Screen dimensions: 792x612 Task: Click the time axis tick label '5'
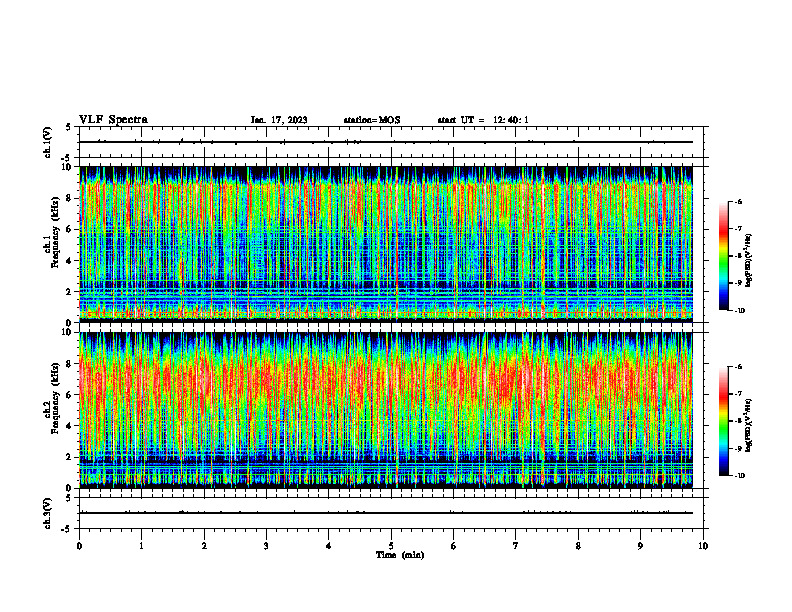(391, 546)
